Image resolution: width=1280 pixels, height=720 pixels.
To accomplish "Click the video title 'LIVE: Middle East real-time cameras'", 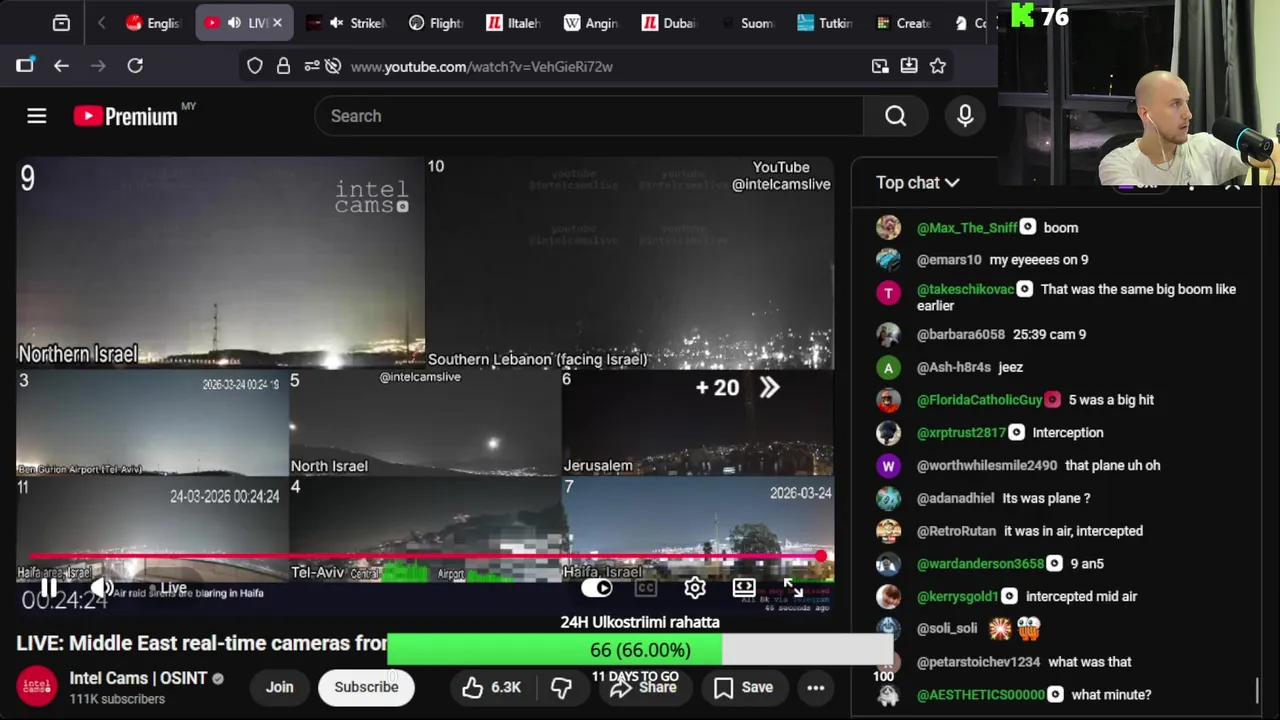I will (x=201, y=643).
